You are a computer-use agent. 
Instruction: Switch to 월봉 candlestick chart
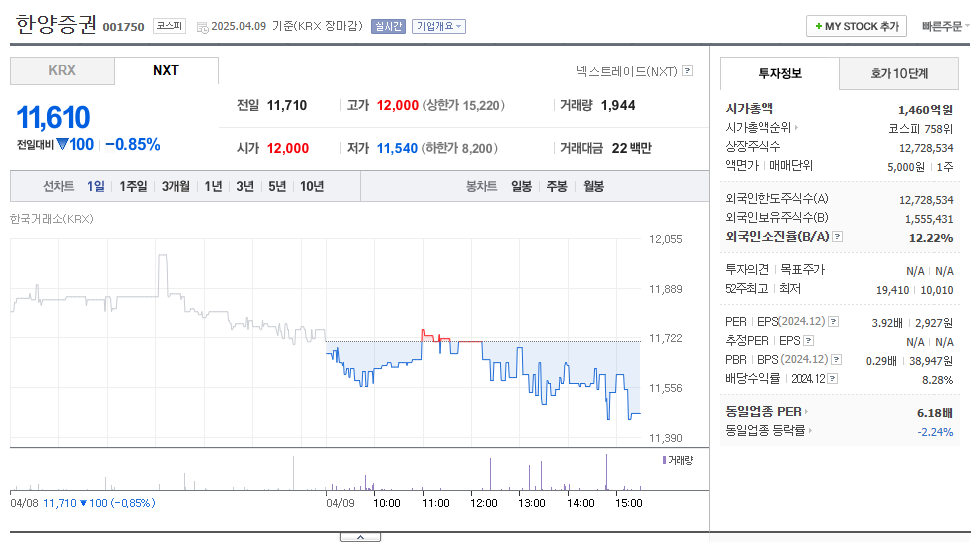click(593, 186)
